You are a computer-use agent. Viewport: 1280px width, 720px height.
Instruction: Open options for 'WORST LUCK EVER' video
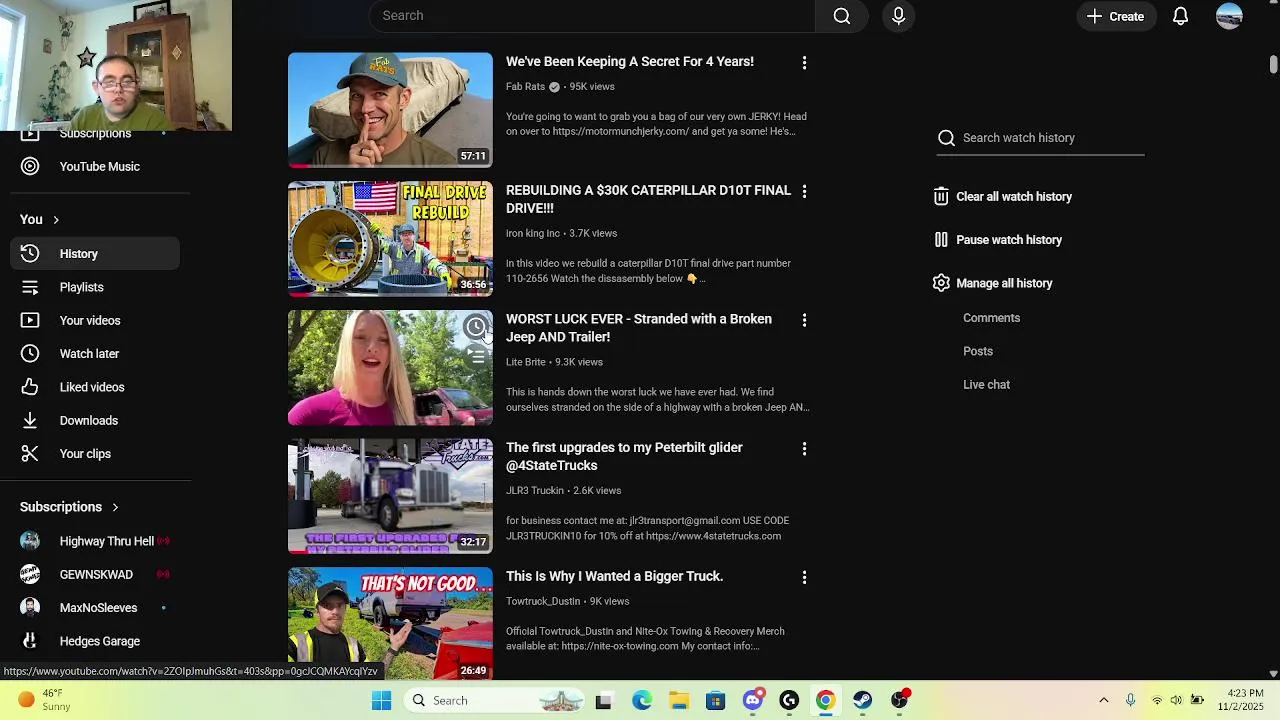[x=804, y=320]
